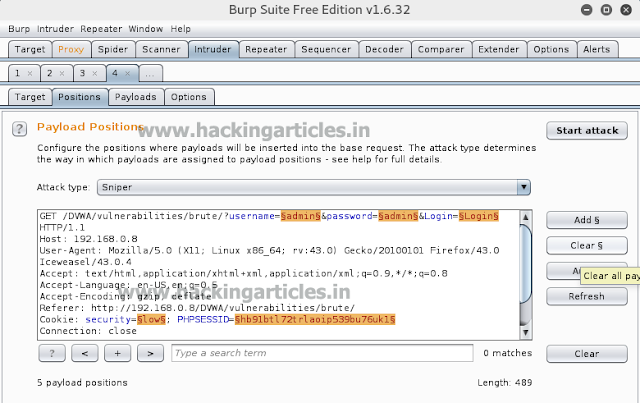Image resolution: width=640 pixels, height=403 pixels.
Task: Click the scrollbar up arrow in request editor
Action: 526,217
